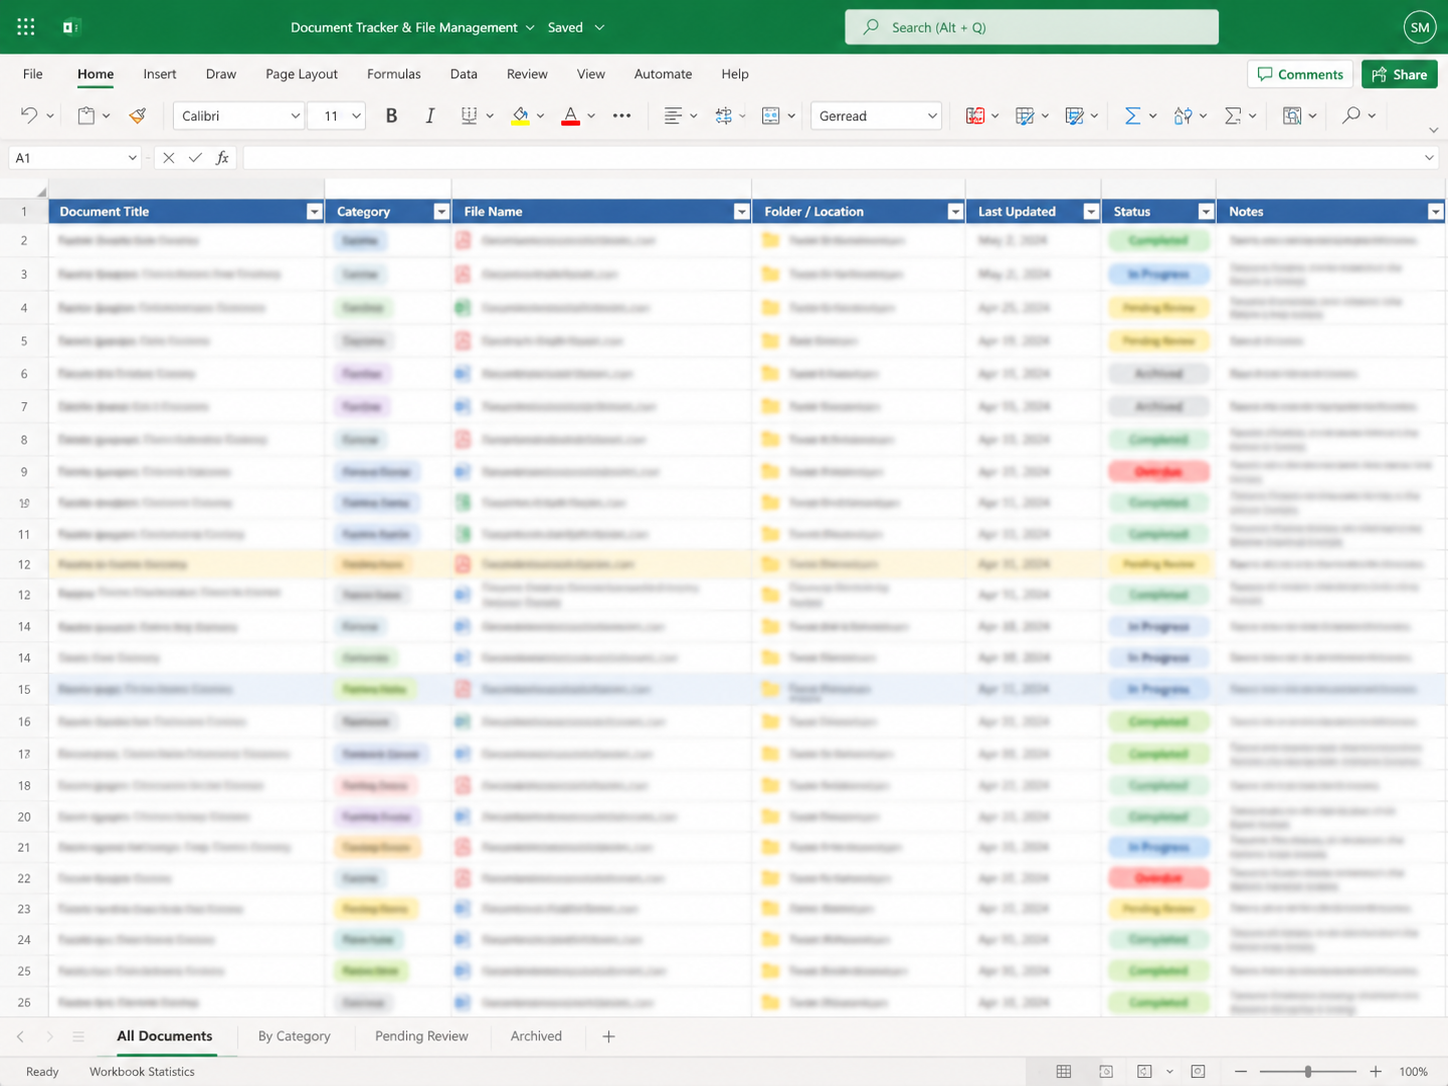
Task: Switch to the Insert ribbon tab
Action: pyautogui.click(x=160, y=74)
